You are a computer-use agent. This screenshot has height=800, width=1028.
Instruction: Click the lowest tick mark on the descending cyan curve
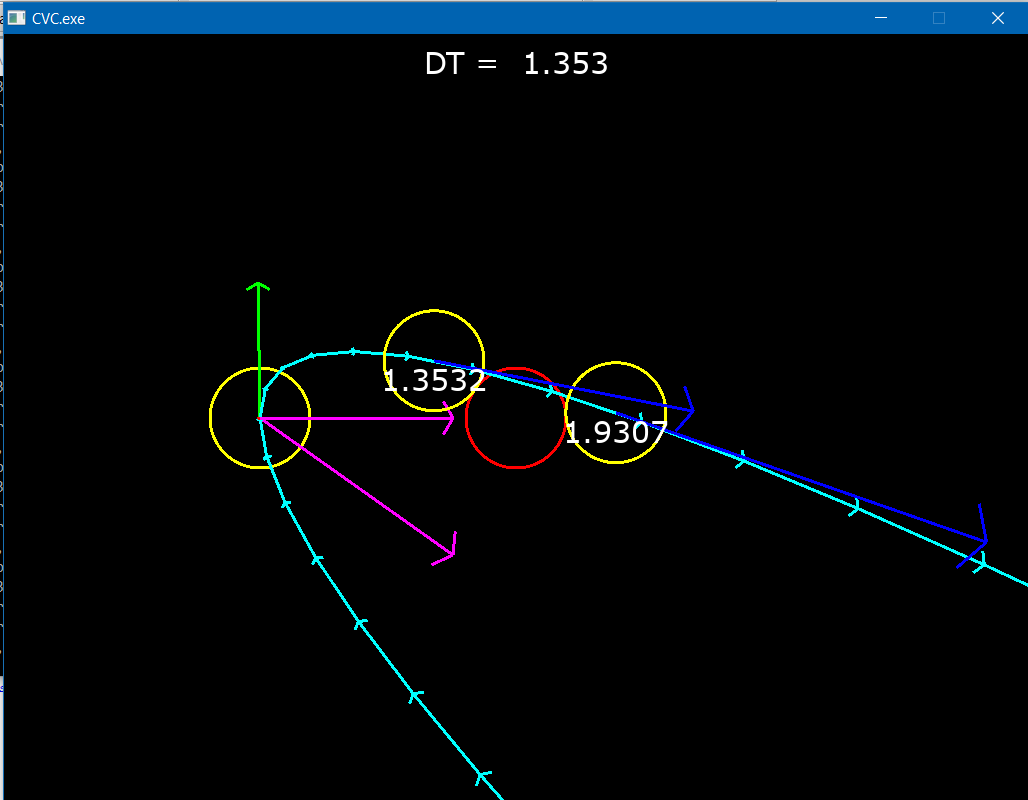[x=482, y=775]
